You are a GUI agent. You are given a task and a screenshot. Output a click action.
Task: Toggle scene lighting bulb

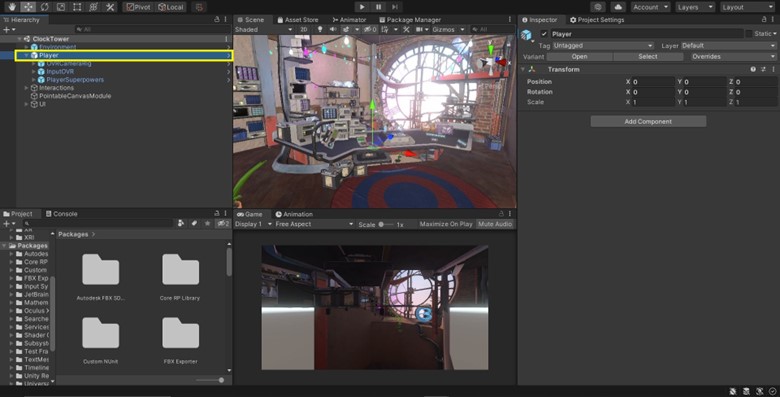[320, 29]
